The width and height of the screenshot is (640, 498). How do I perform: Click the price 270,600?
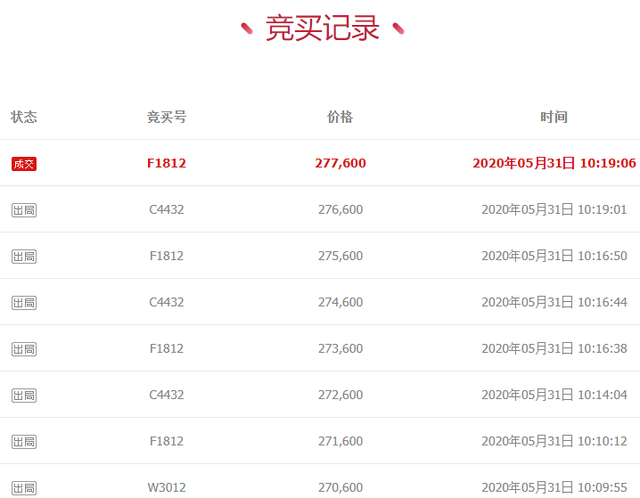[x=340, y=488]
